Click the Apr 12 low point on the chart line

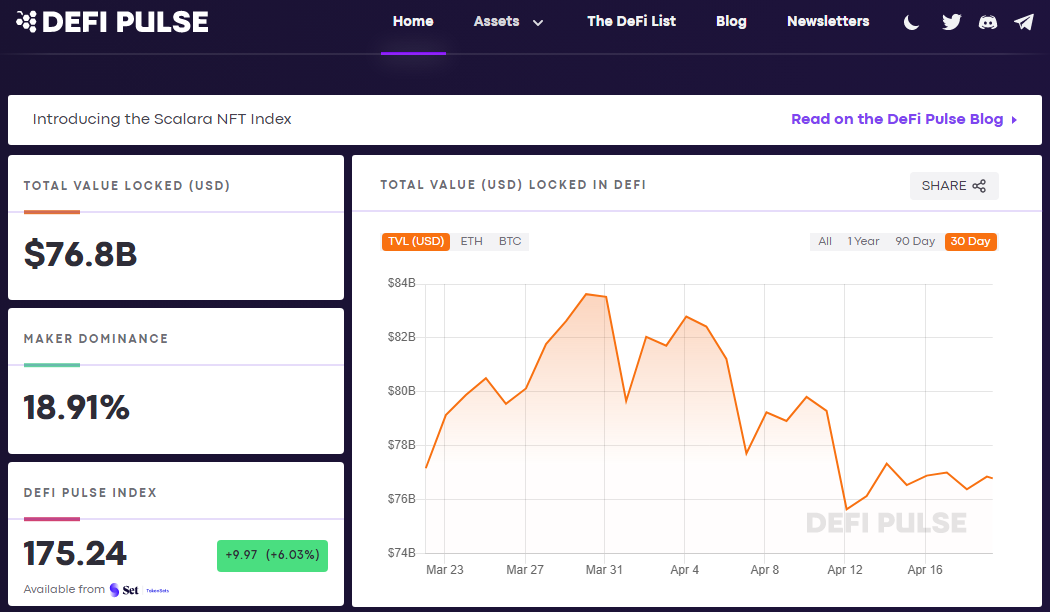tap(846, 509)
